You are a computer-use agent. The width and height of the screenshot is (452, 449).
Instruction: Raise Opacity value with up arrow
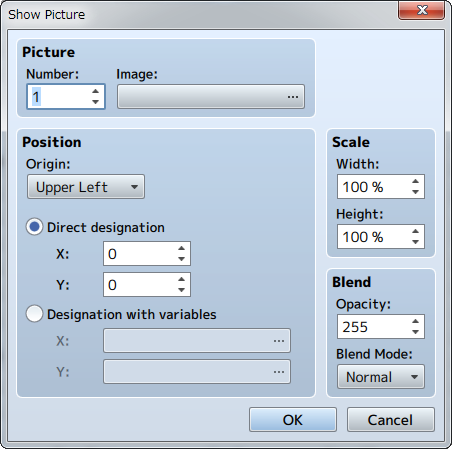(x=415, y=321)
